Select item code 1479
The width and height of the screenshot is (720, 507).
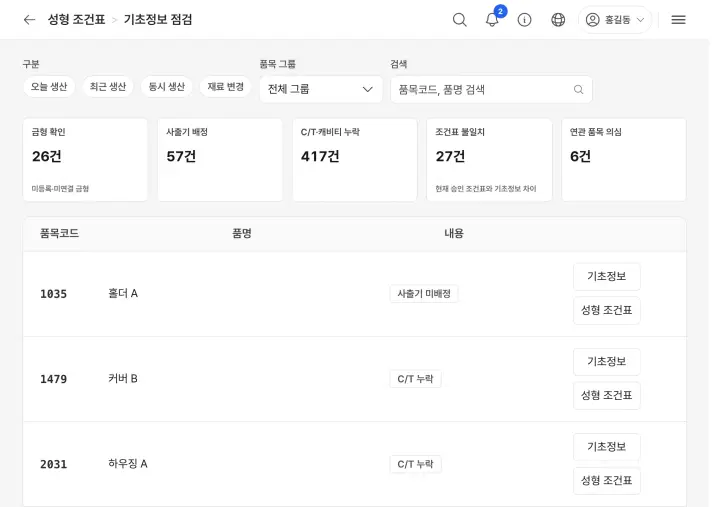53,379
